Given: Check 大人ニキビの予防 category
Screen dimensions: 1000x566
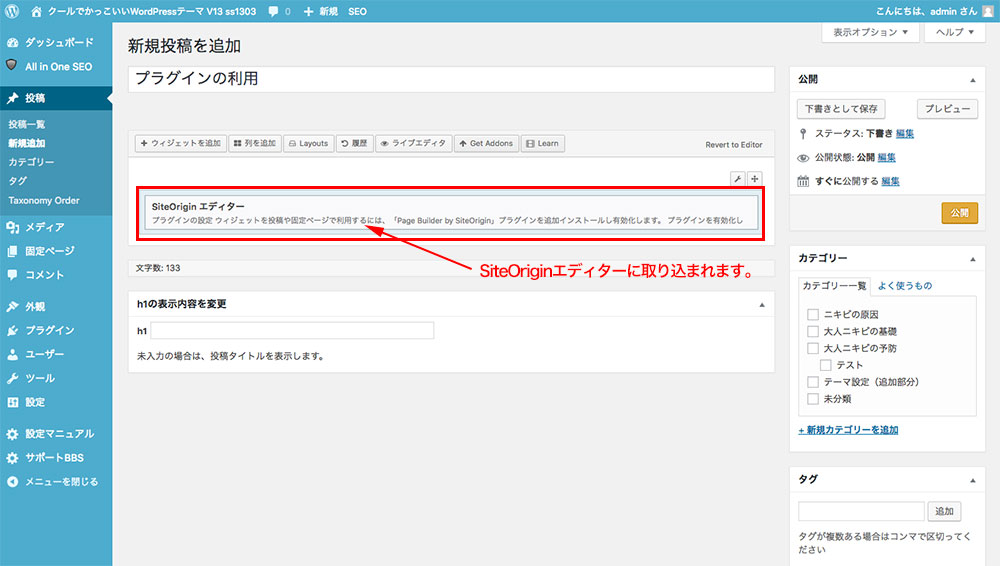Looking at the screenshot, I should [812, 348].
